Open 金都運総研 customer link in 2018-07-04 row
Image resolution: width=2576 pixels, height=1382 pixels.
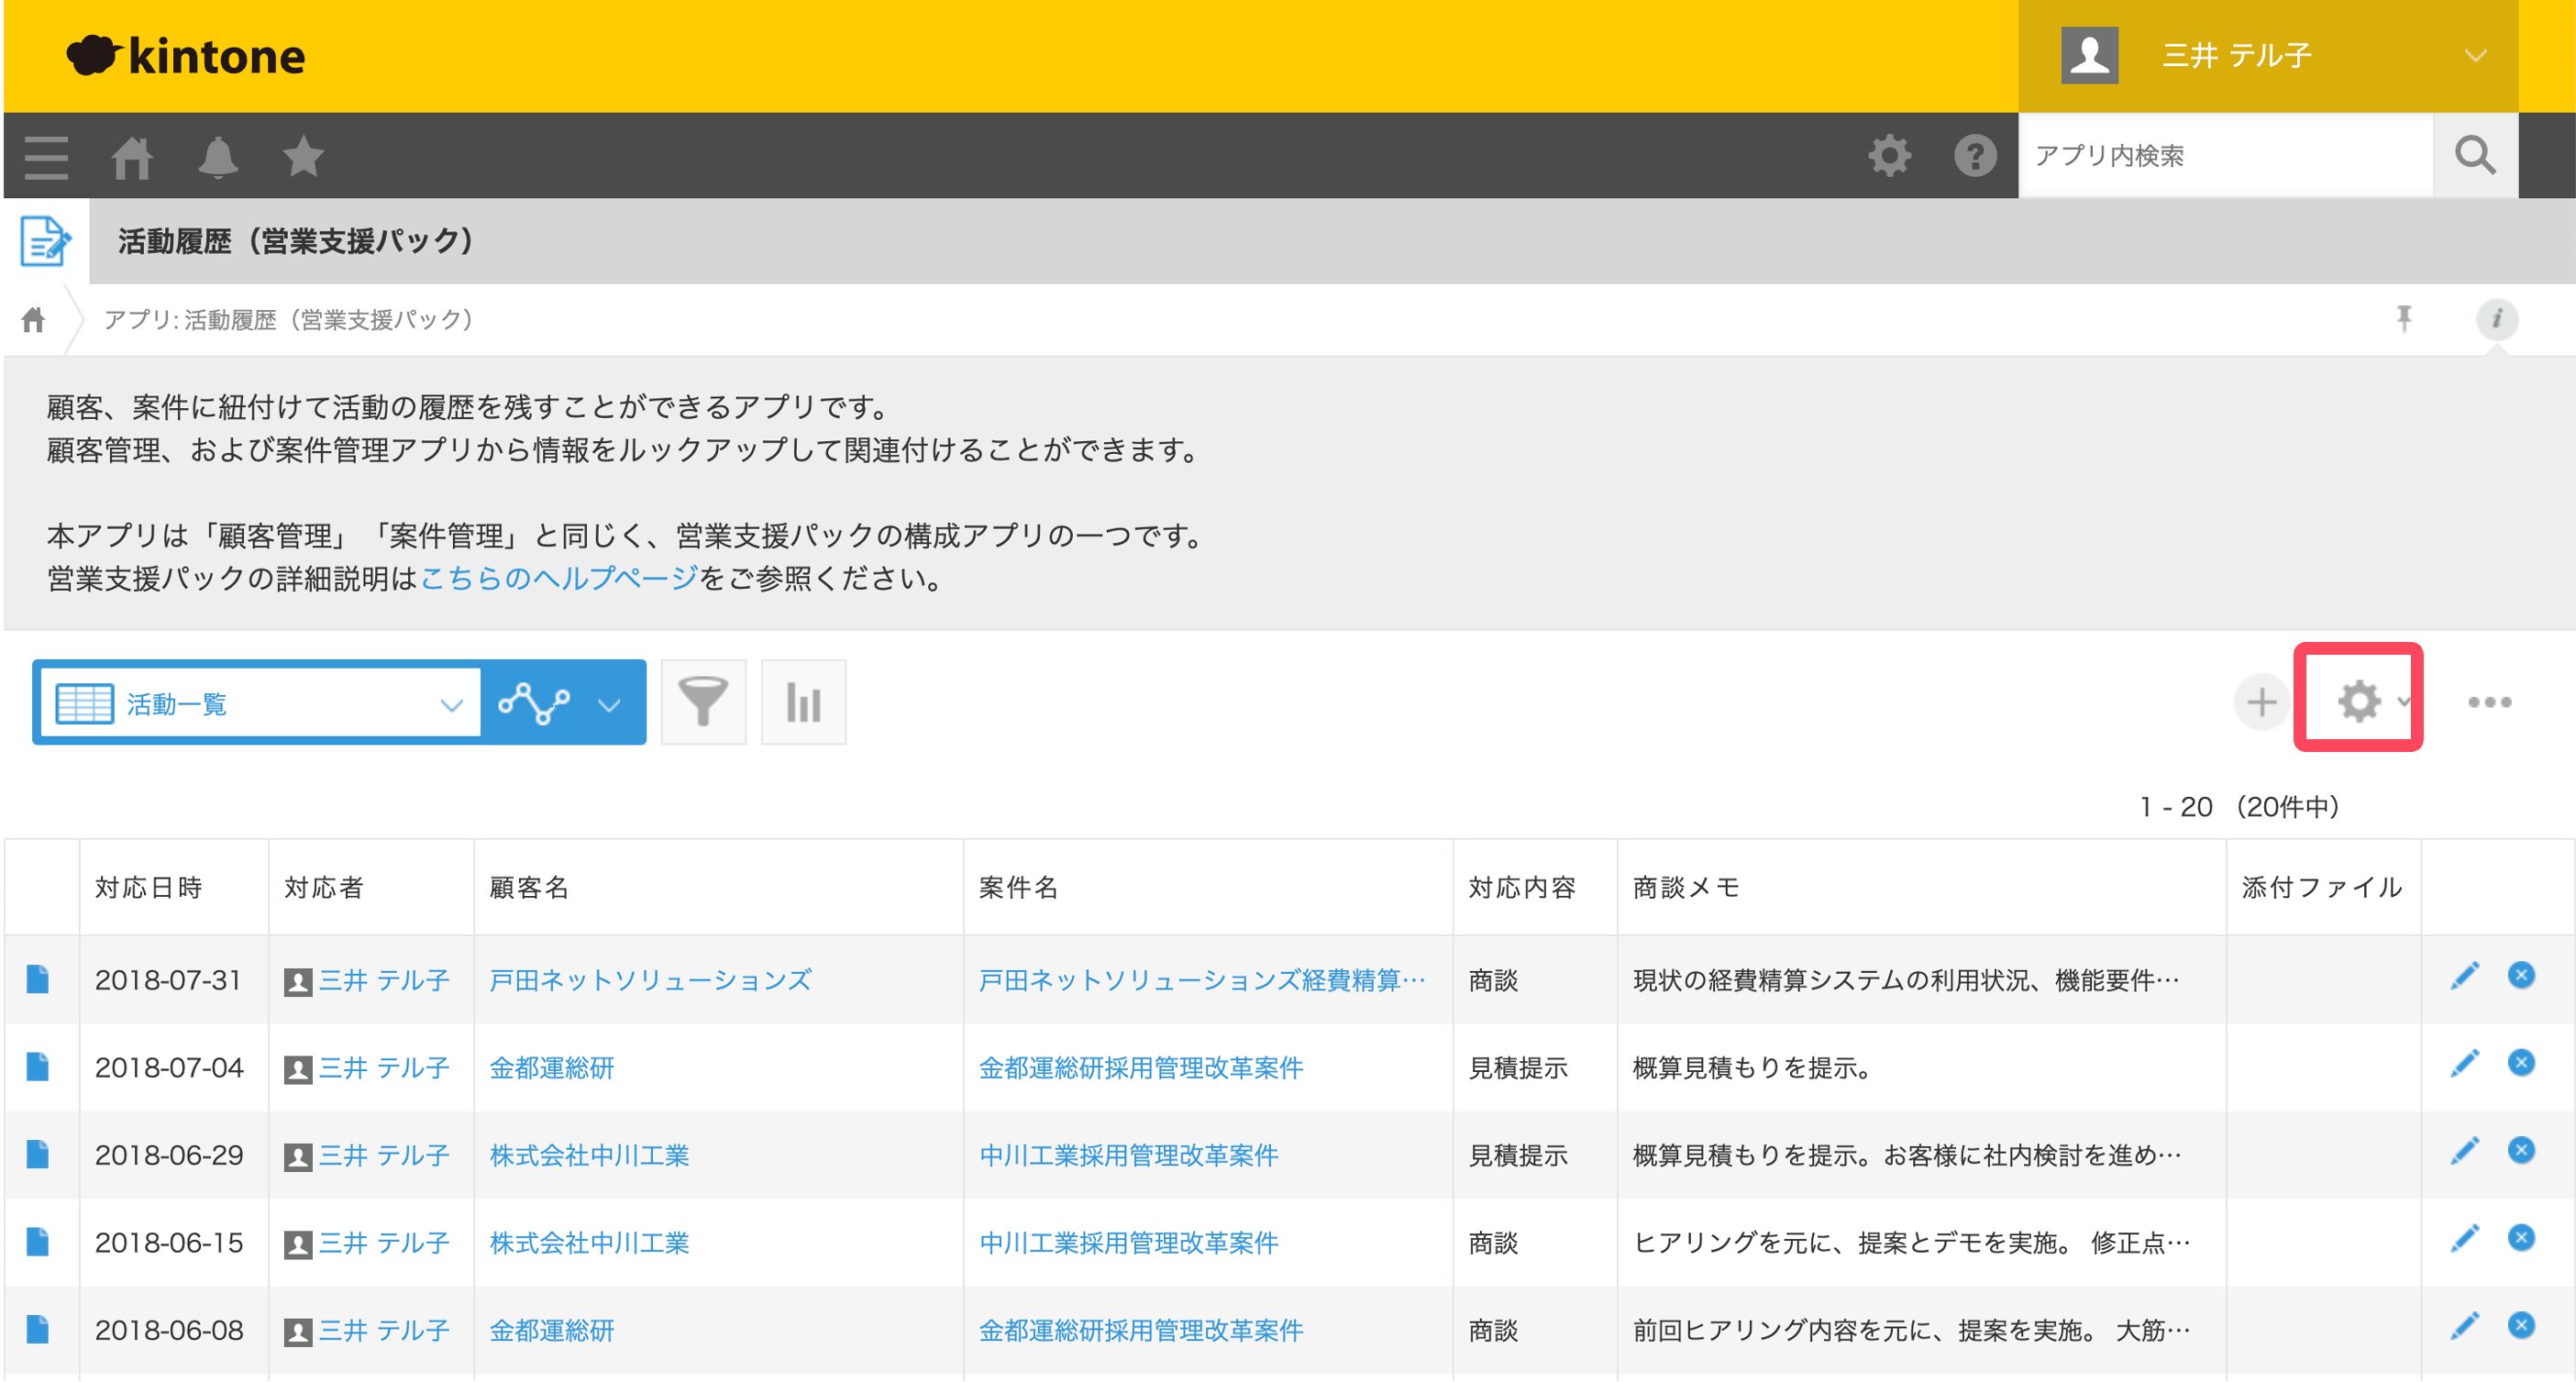552,1068
